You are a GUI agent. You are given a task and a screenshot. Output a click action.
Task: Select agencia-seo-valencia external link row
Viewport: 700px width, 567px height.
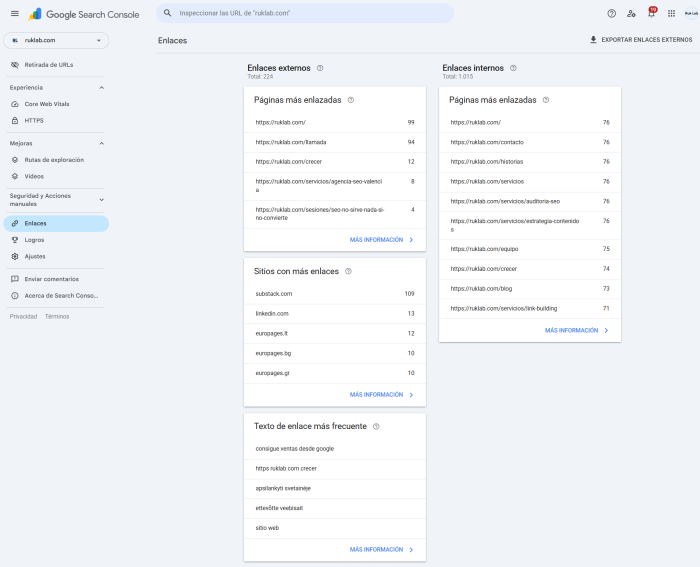tap(335, 186)
